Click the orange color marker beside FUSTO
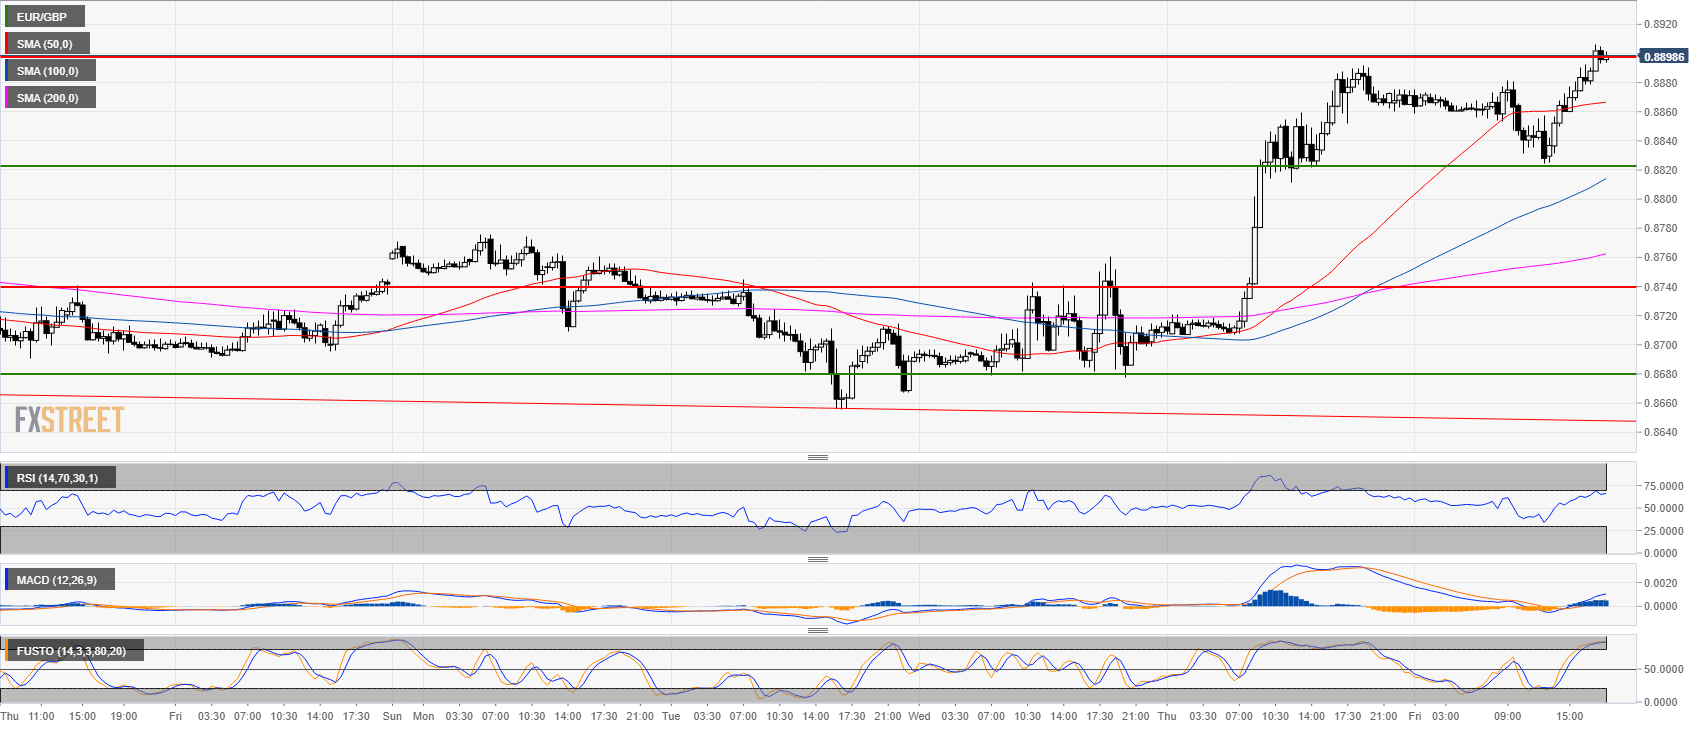The height and width of the screenshot is (729, 1707). coord(6,651)
